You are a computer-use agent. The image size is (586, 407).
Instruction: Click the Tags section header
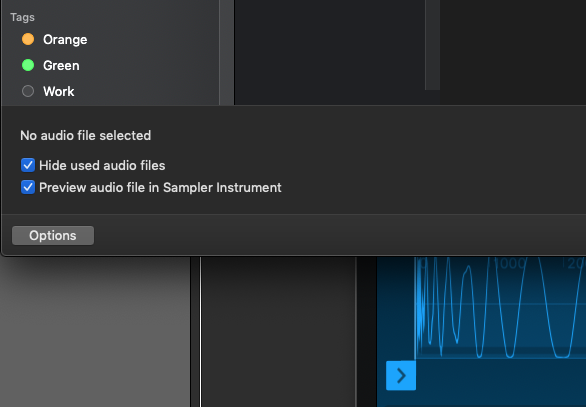22,17
